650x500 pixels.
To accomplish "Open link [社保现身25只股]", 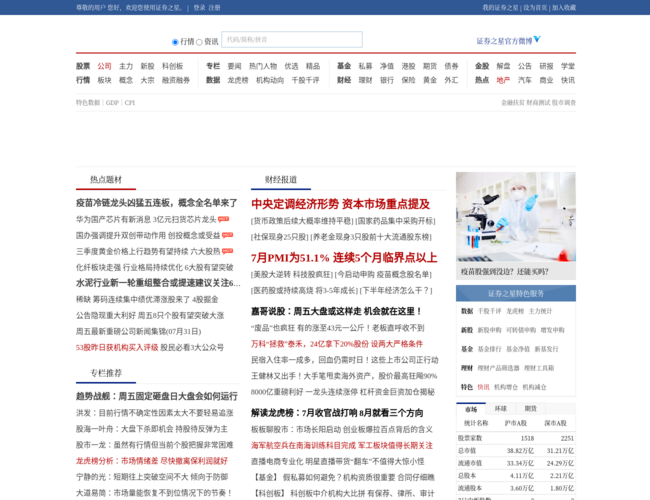I will (280, 237).
